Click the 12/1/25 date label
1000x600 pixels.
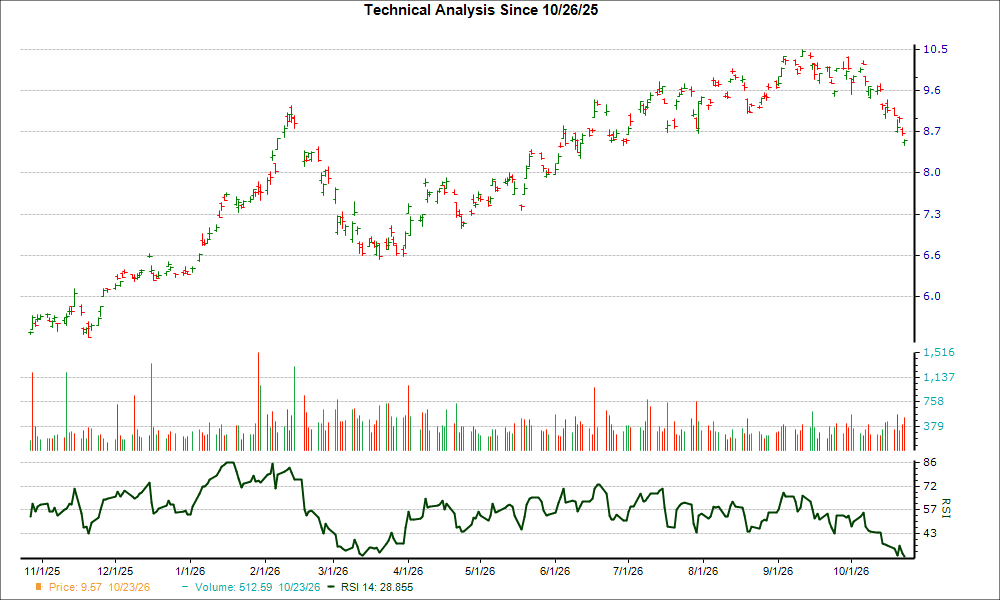pos(115,571)
